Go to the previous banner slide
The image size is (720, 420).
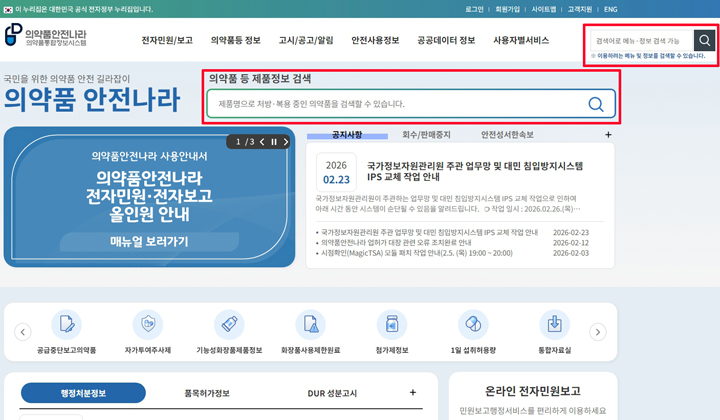[262, 142]
